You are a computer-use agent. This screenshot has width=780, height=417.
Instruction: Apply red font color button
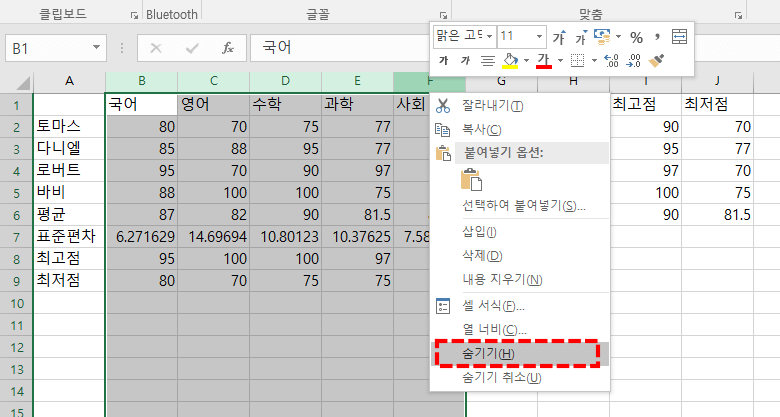[x=544, y=61]
